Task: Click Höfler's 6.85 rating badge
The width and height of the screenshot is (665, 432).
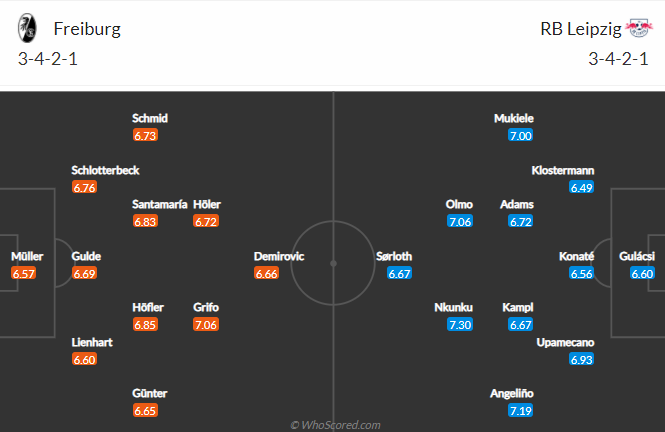Action: (x=145, y=324)
